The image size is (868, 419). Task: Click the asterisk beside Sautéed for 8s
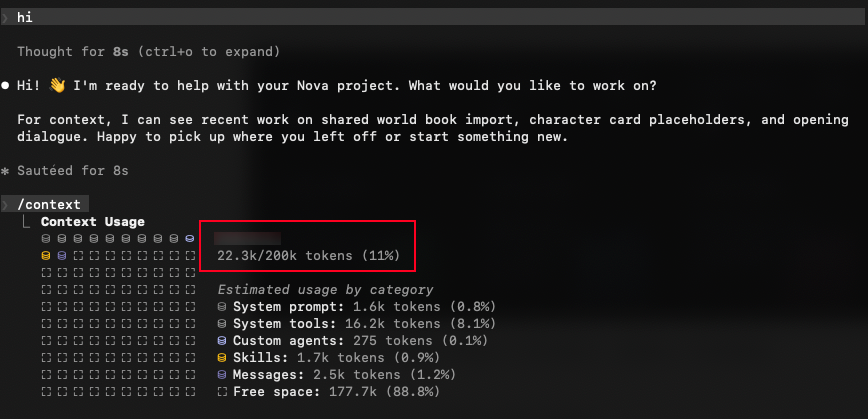click(6, 171)
